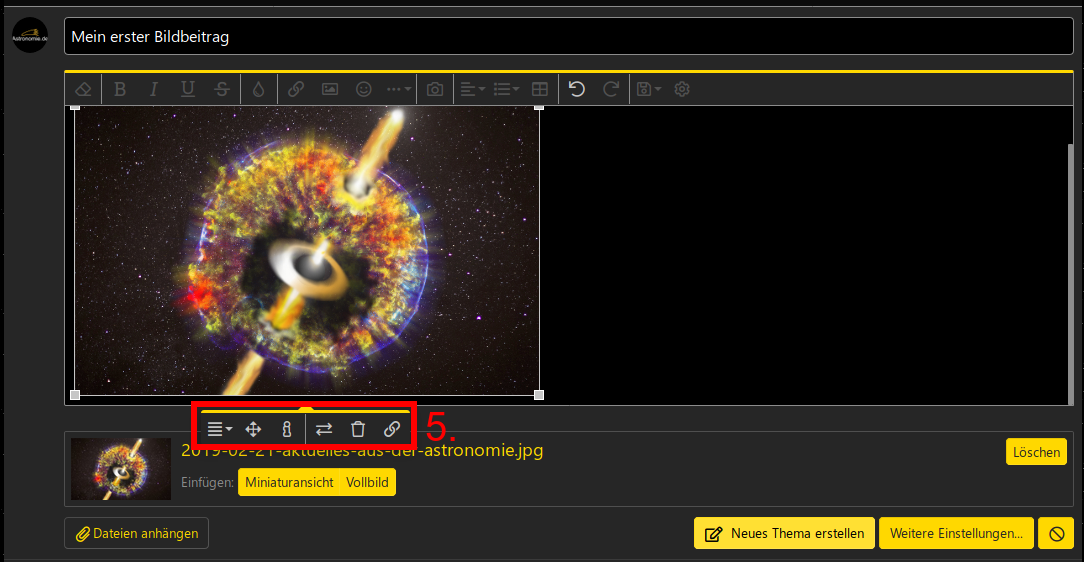Click the yellow cancel circle-slash button
The width and height of the screenshot is (1084, 562).
(1056, 534)
